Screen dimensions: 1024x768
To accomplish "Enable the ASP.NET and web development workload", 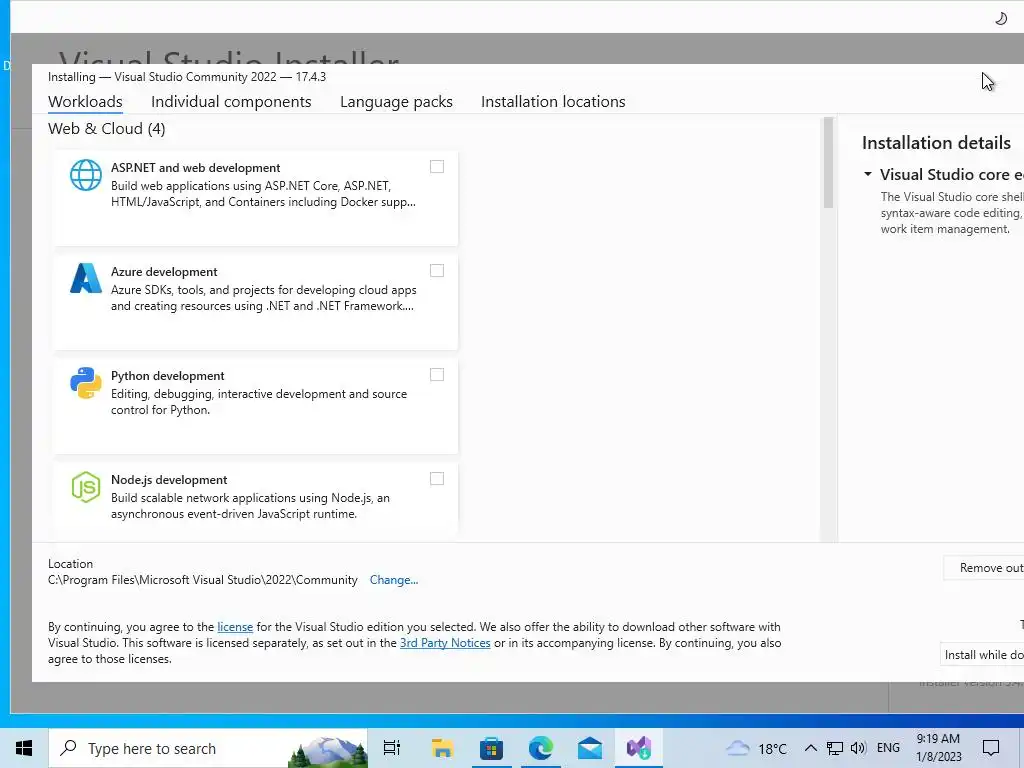I will (437, 167).
